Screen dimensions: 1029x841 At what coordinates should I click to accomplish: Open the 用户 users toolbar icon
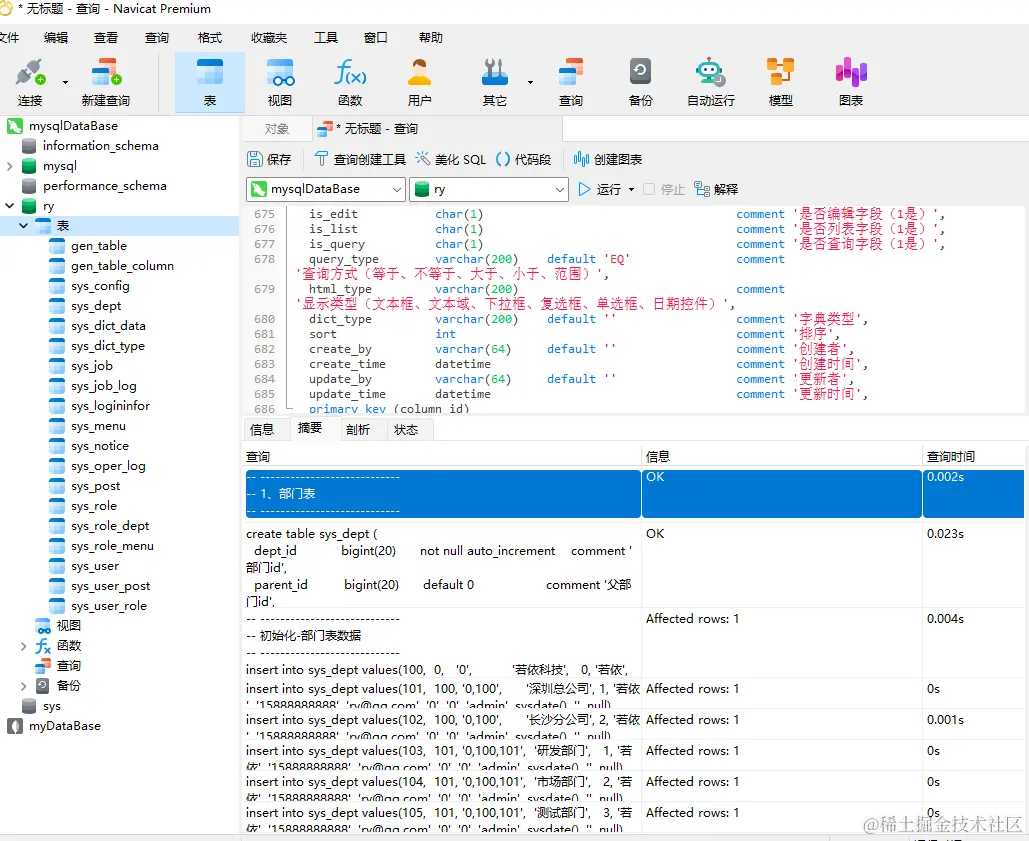point(419,82)
